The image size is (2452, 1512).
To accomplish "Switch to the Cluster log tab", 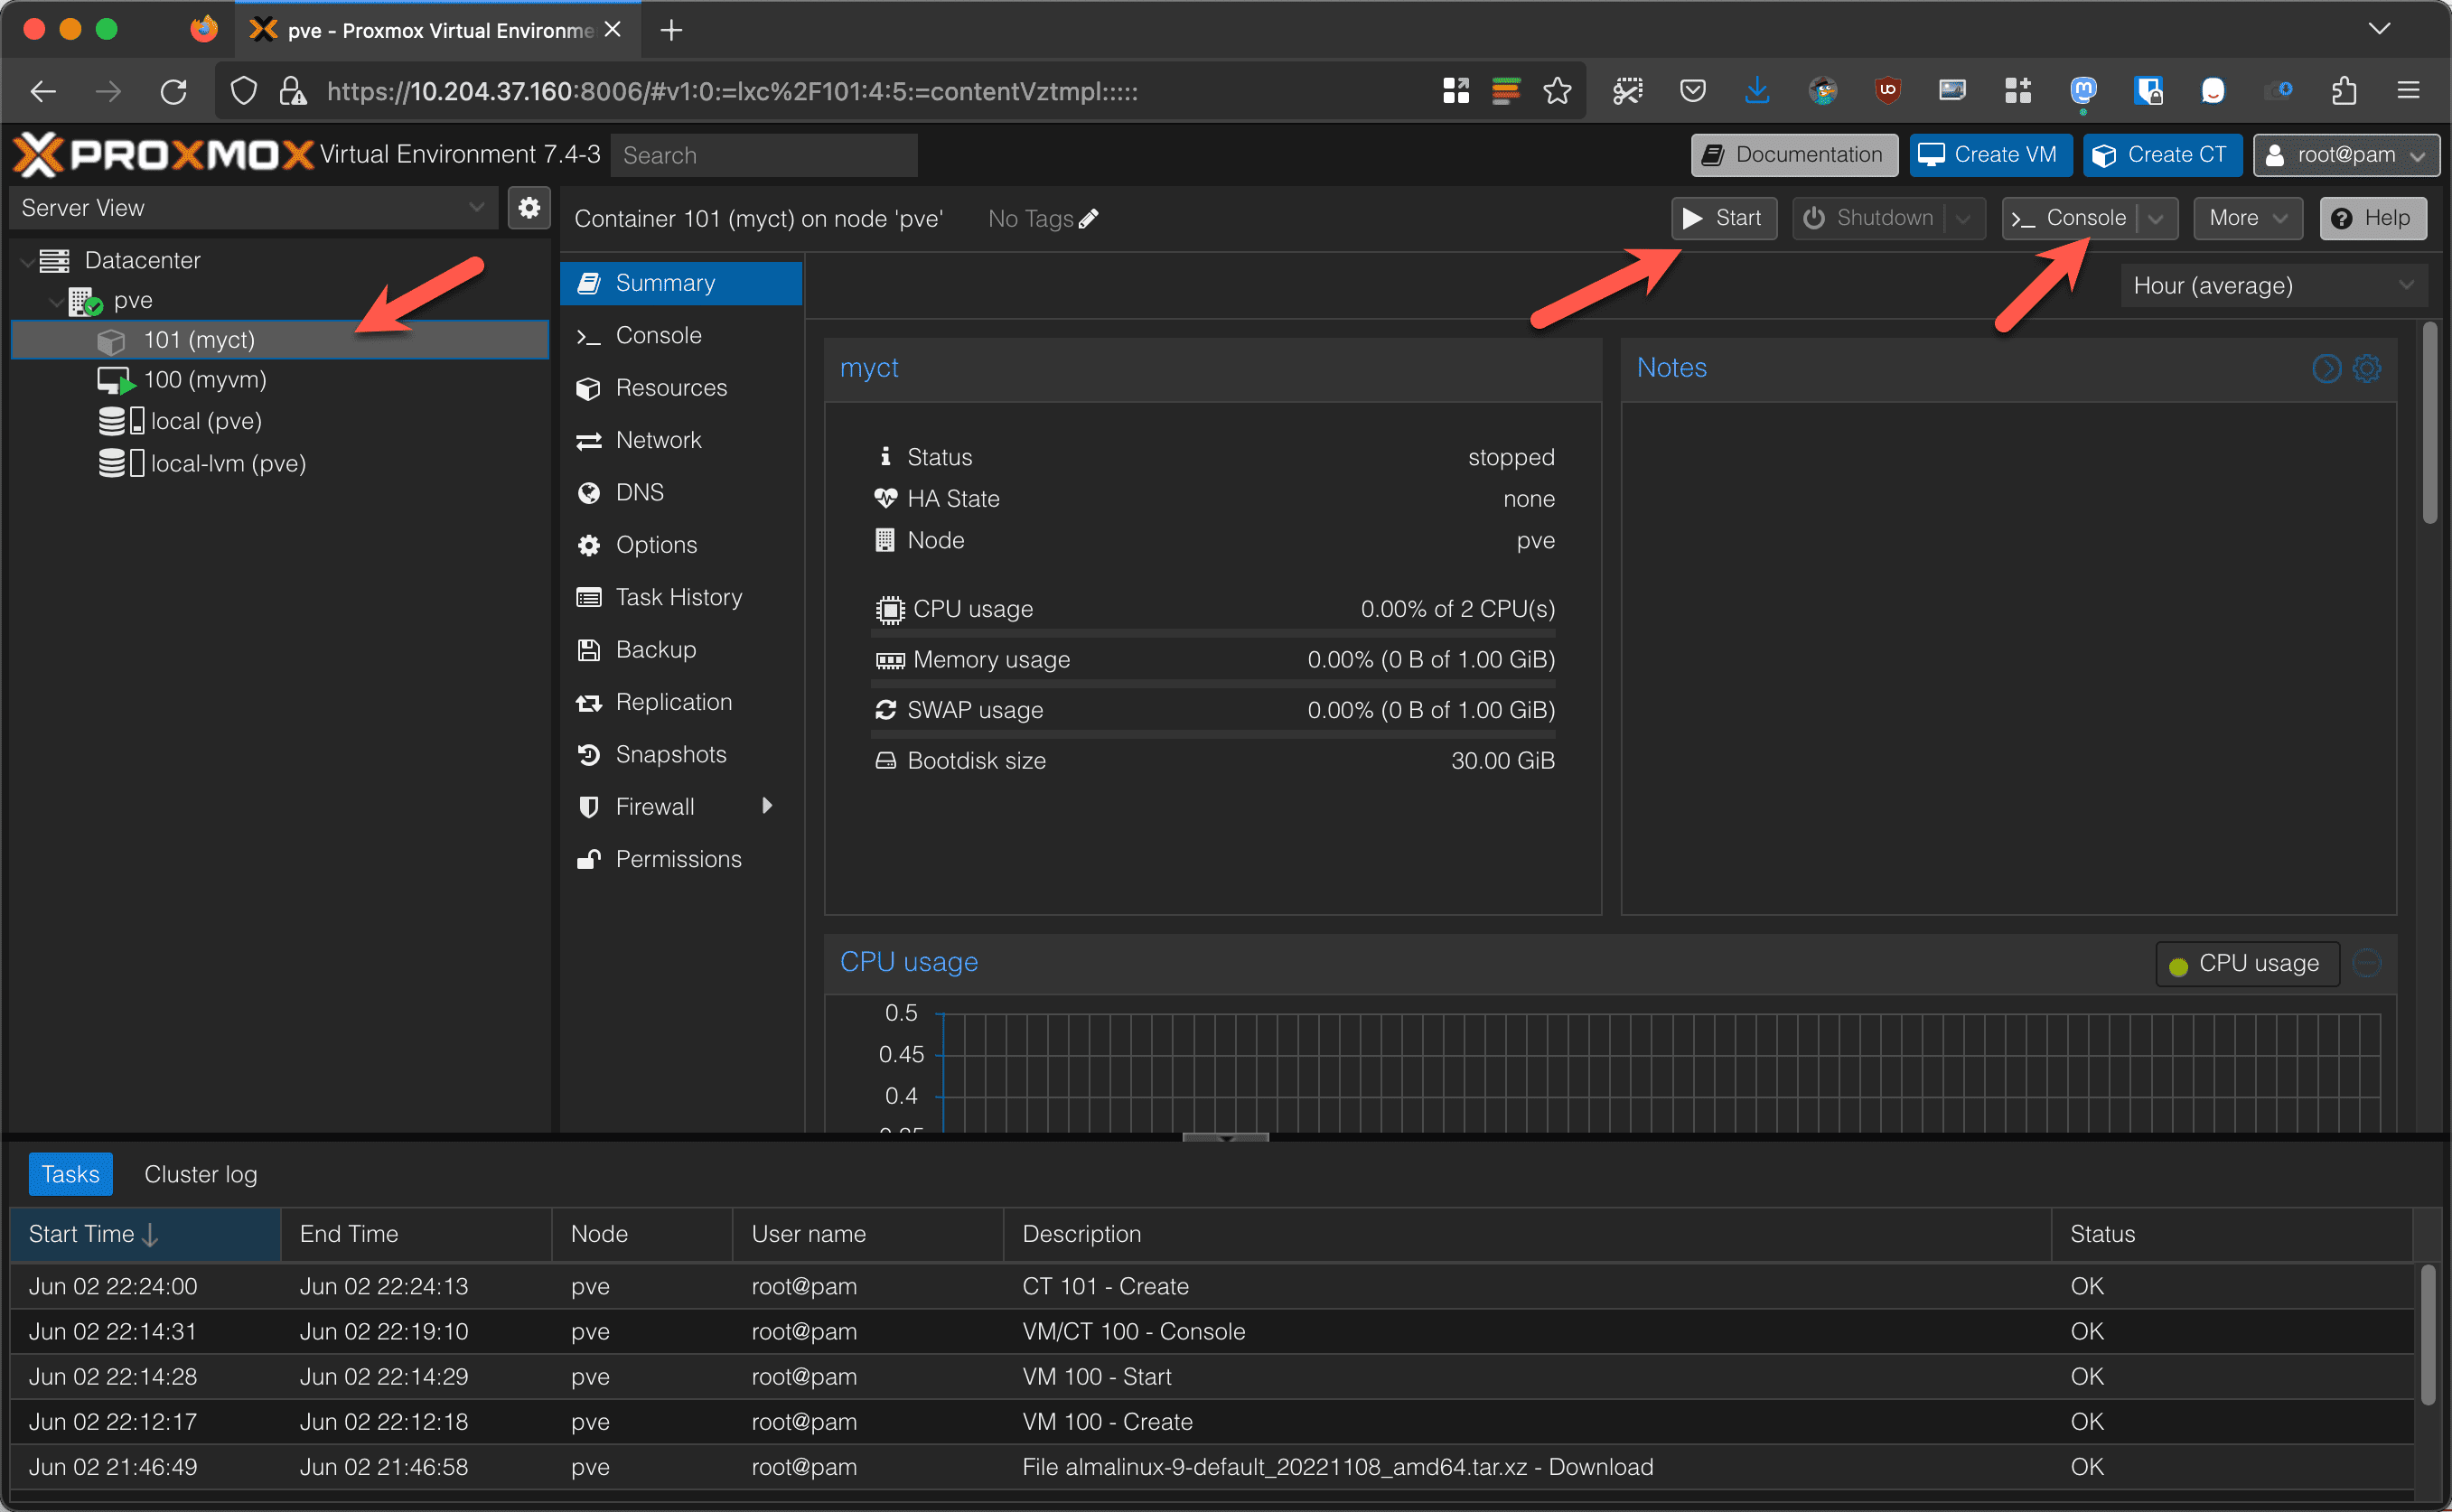I will click(x=200, y=1174).
